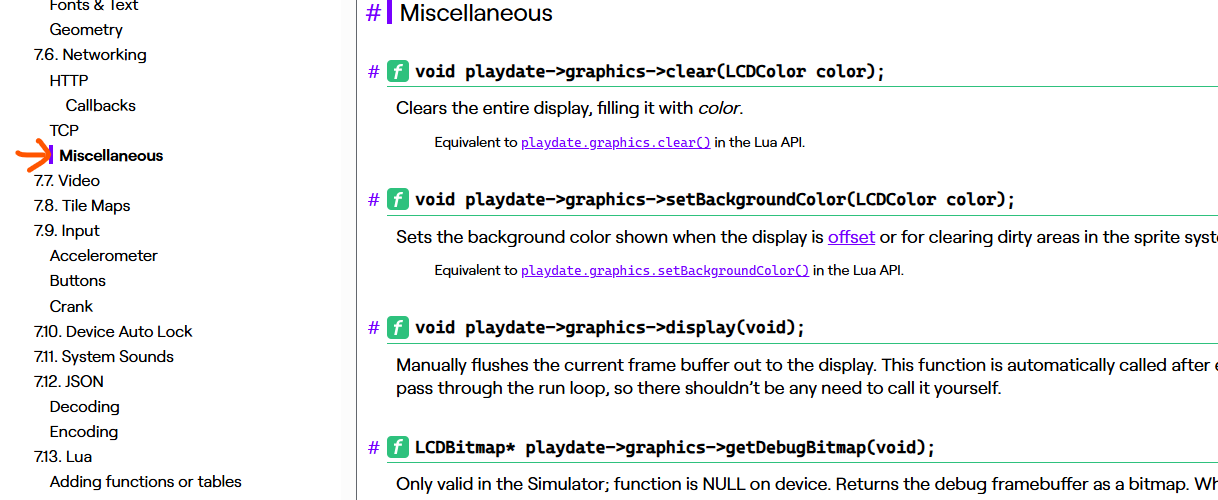
Task: Open Callbacks under HTTP in the sidebar
Action: click(x=101, y=105)
